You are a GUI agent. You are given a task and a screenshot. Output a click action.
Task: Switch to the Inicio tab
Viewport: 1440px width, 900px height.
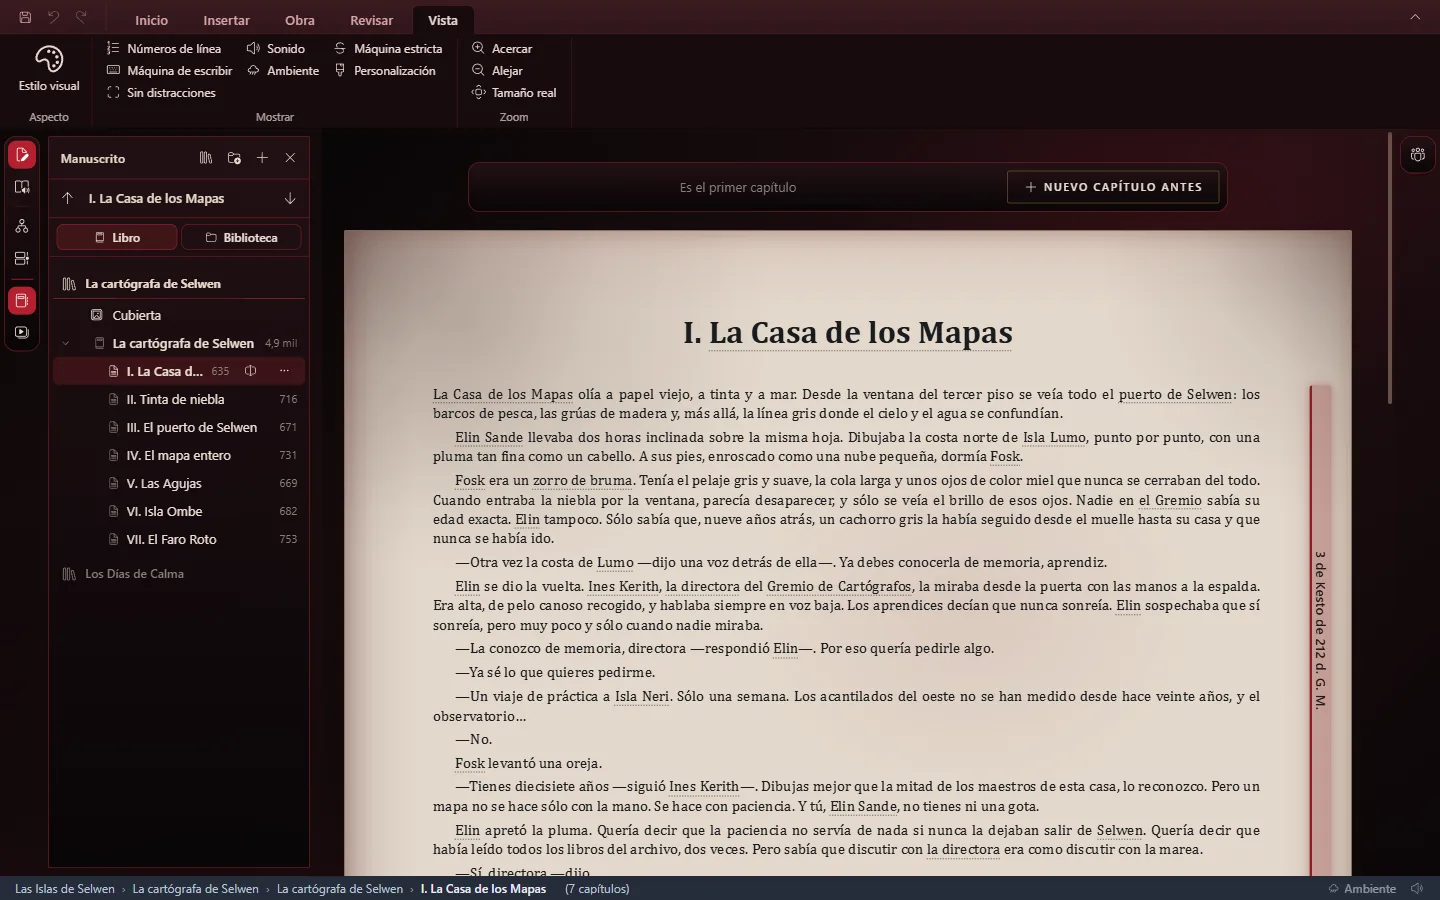[x=152, y=20]
